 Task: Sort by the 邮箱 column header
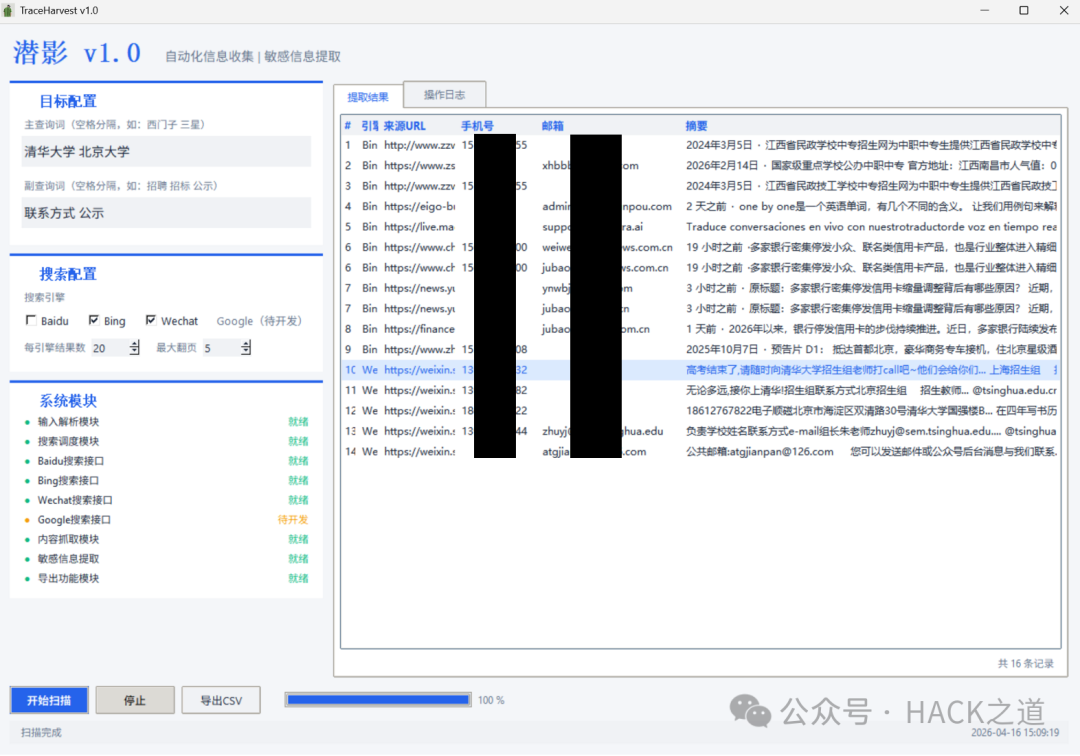click(552, 126)
